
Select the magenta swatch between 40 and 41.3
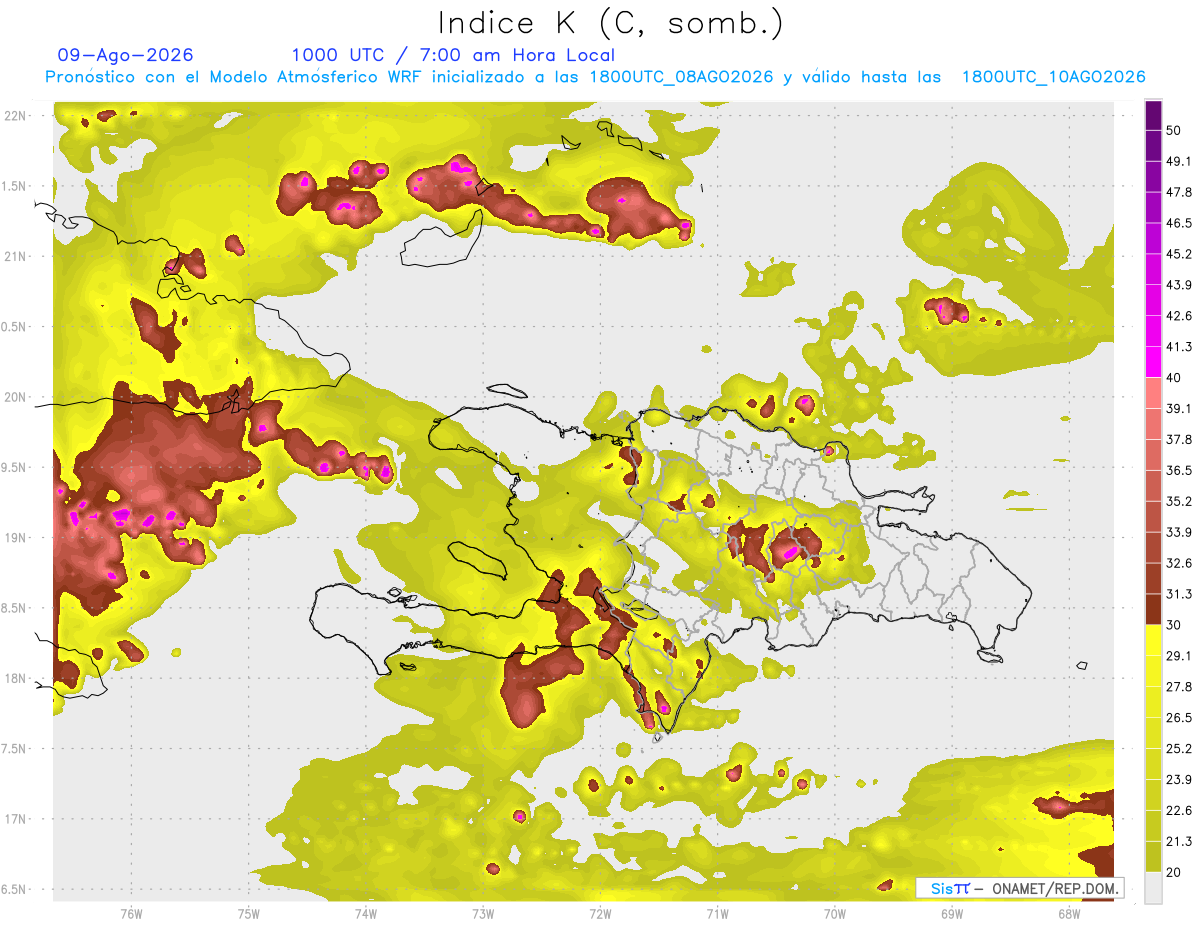click(1153, 362)
